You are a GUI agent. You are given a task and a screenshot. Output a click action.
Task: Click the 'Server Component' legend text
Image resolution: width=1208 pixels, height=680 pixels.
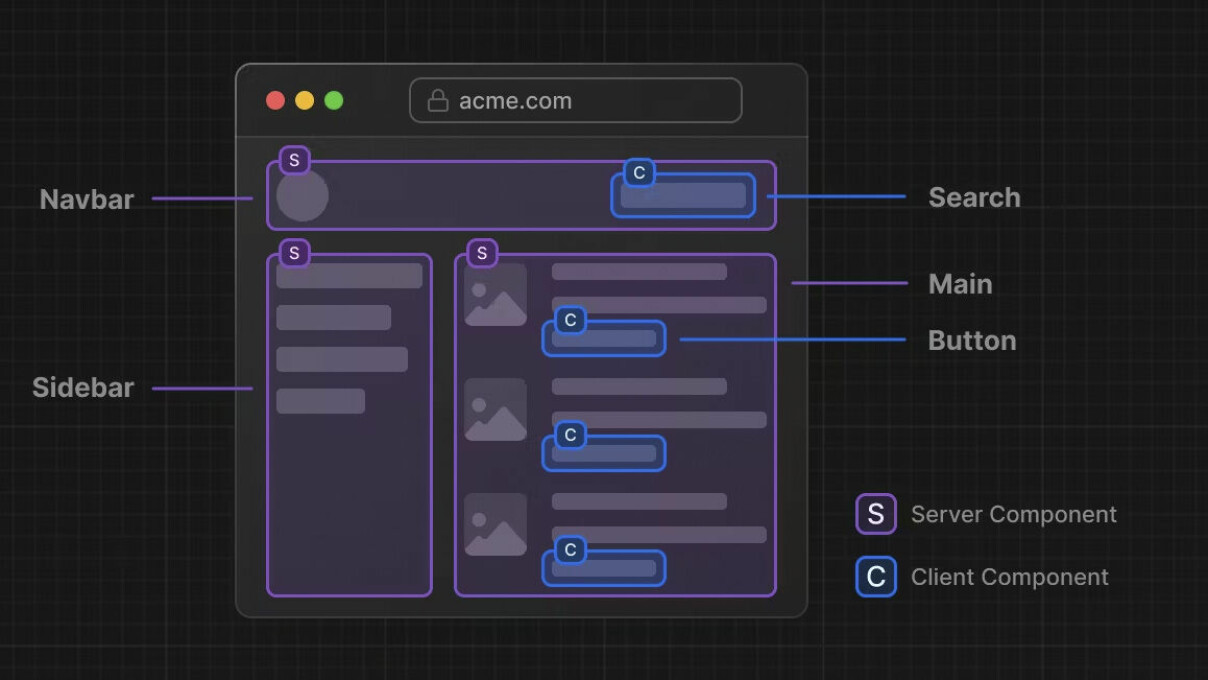(1014, 514)
